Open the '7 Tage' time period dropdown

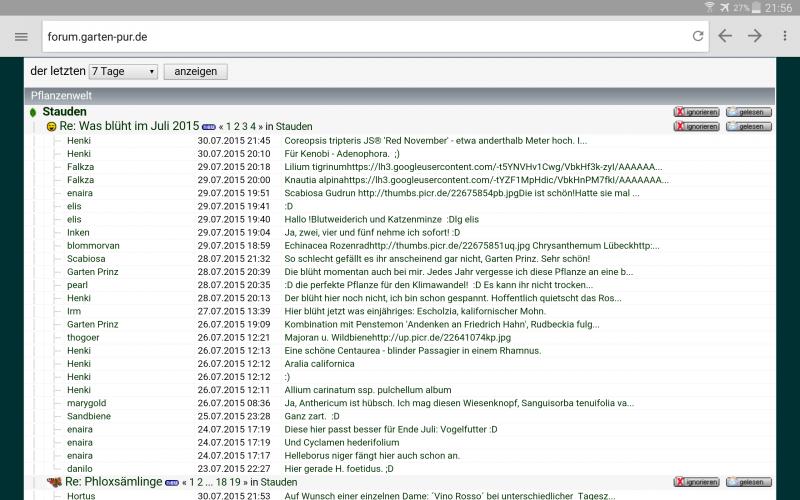tap(123, 72)
